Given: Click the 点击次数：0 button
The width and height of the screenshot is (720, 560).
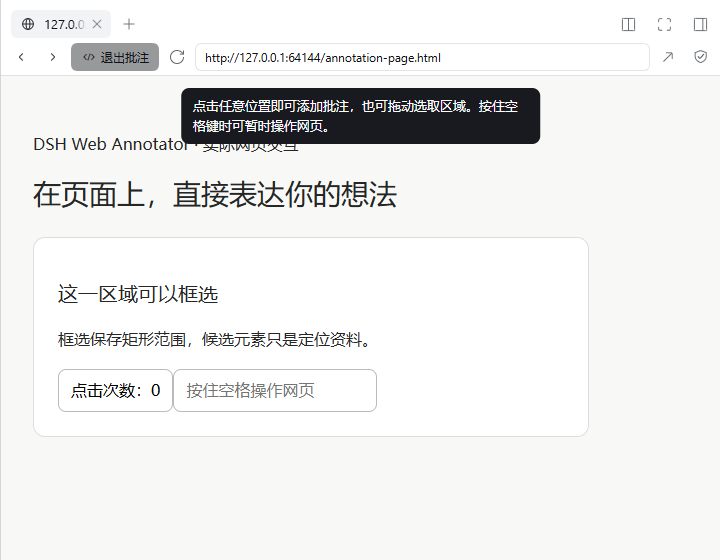Looking at the screenshot, I should coord(115,391).
